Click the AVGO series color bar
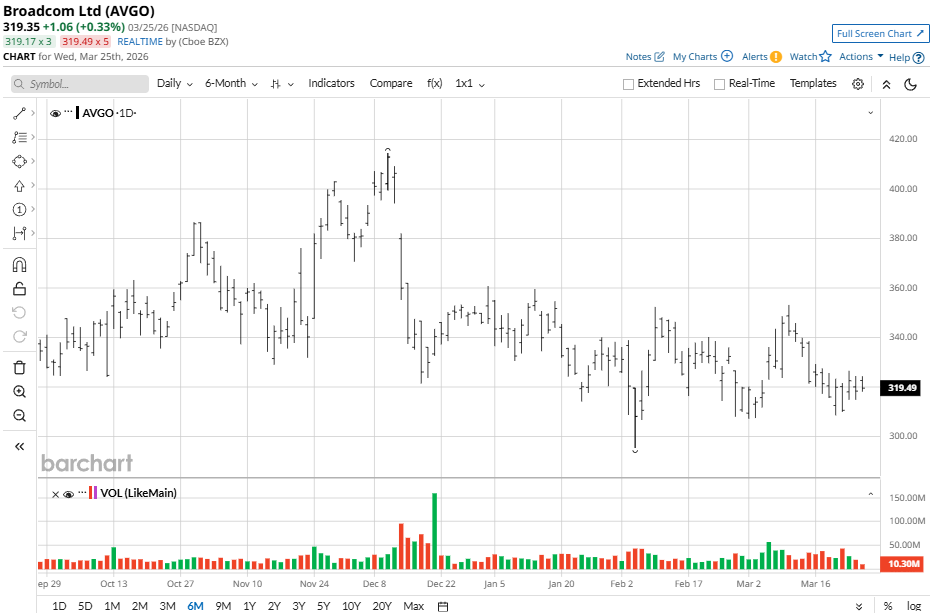Screen dimensions: 936x613 (x=78, y=113)
